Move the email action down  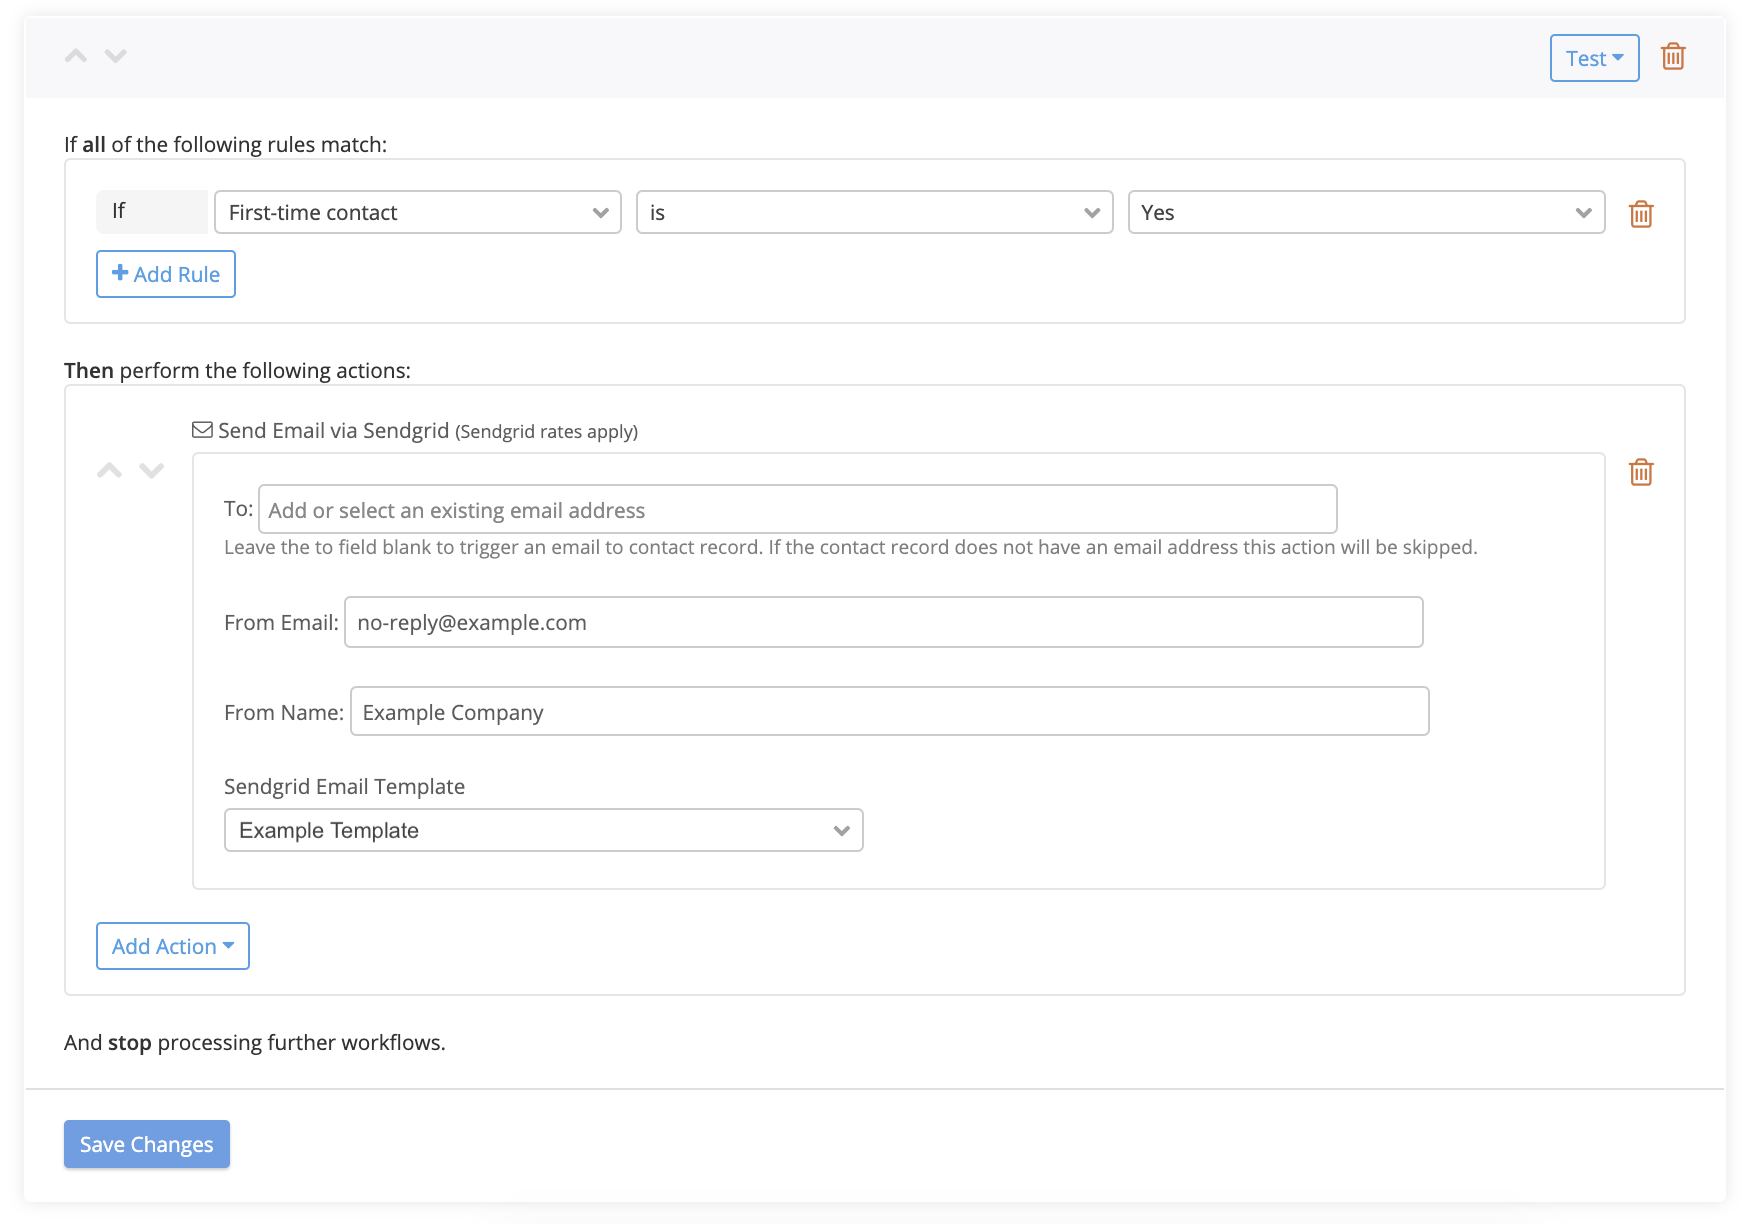152,471
